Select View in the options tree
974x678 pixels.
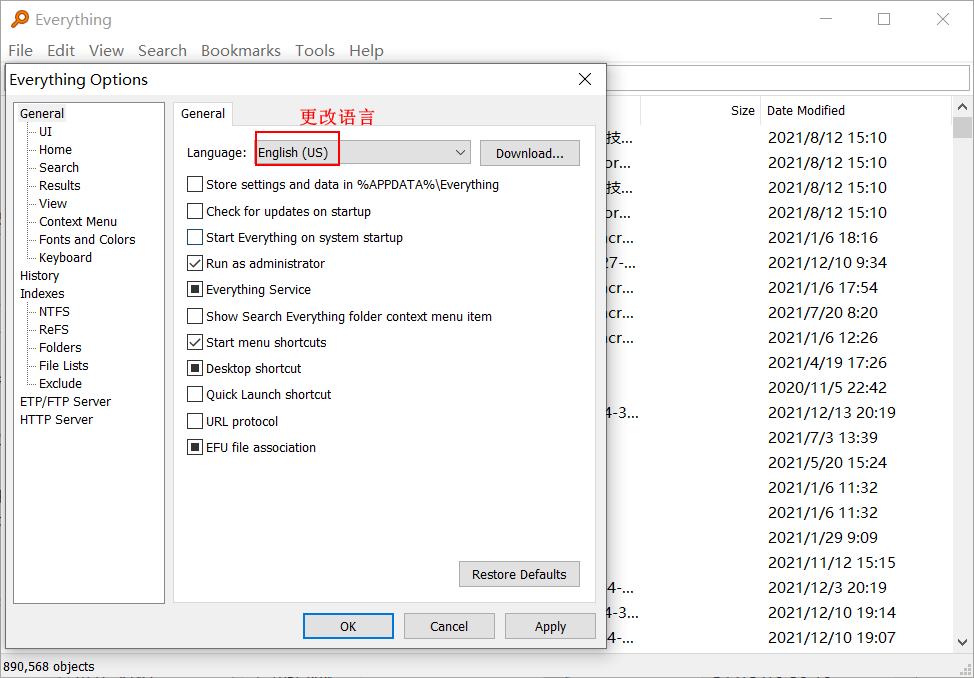click(53, 203)
